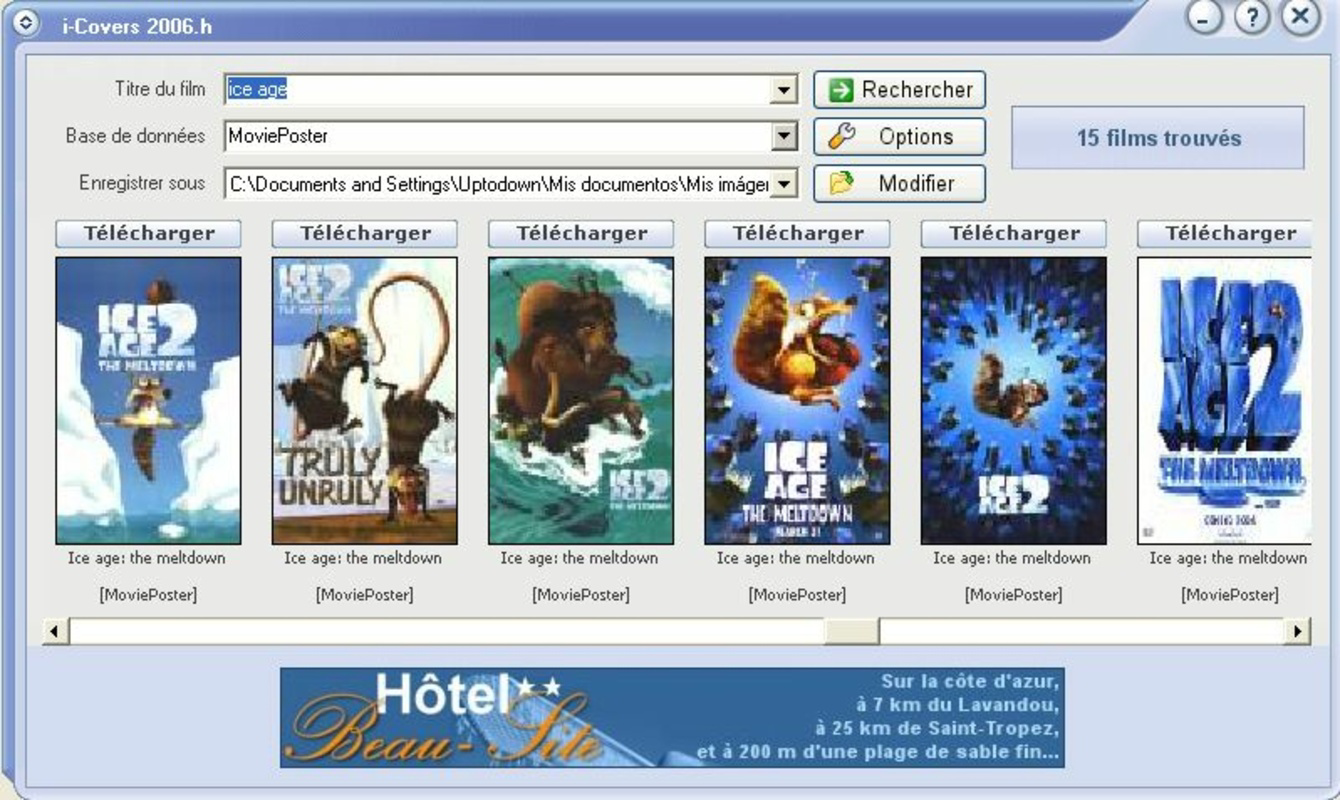1340x800 pixels.
Task: Select the blue Ice Age 2 logo poster
Action: click(x=1224, y=401)
